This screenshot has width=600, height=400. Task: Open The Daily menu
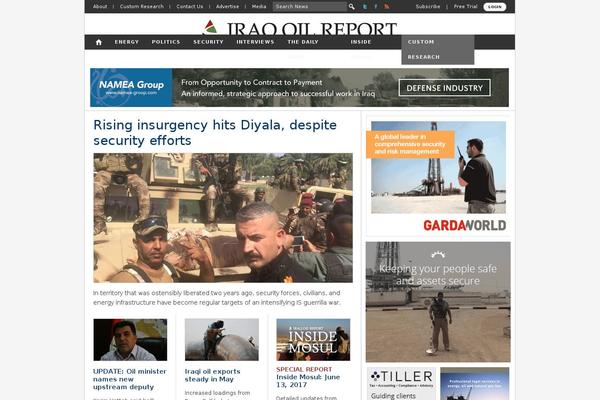point(303,42)
